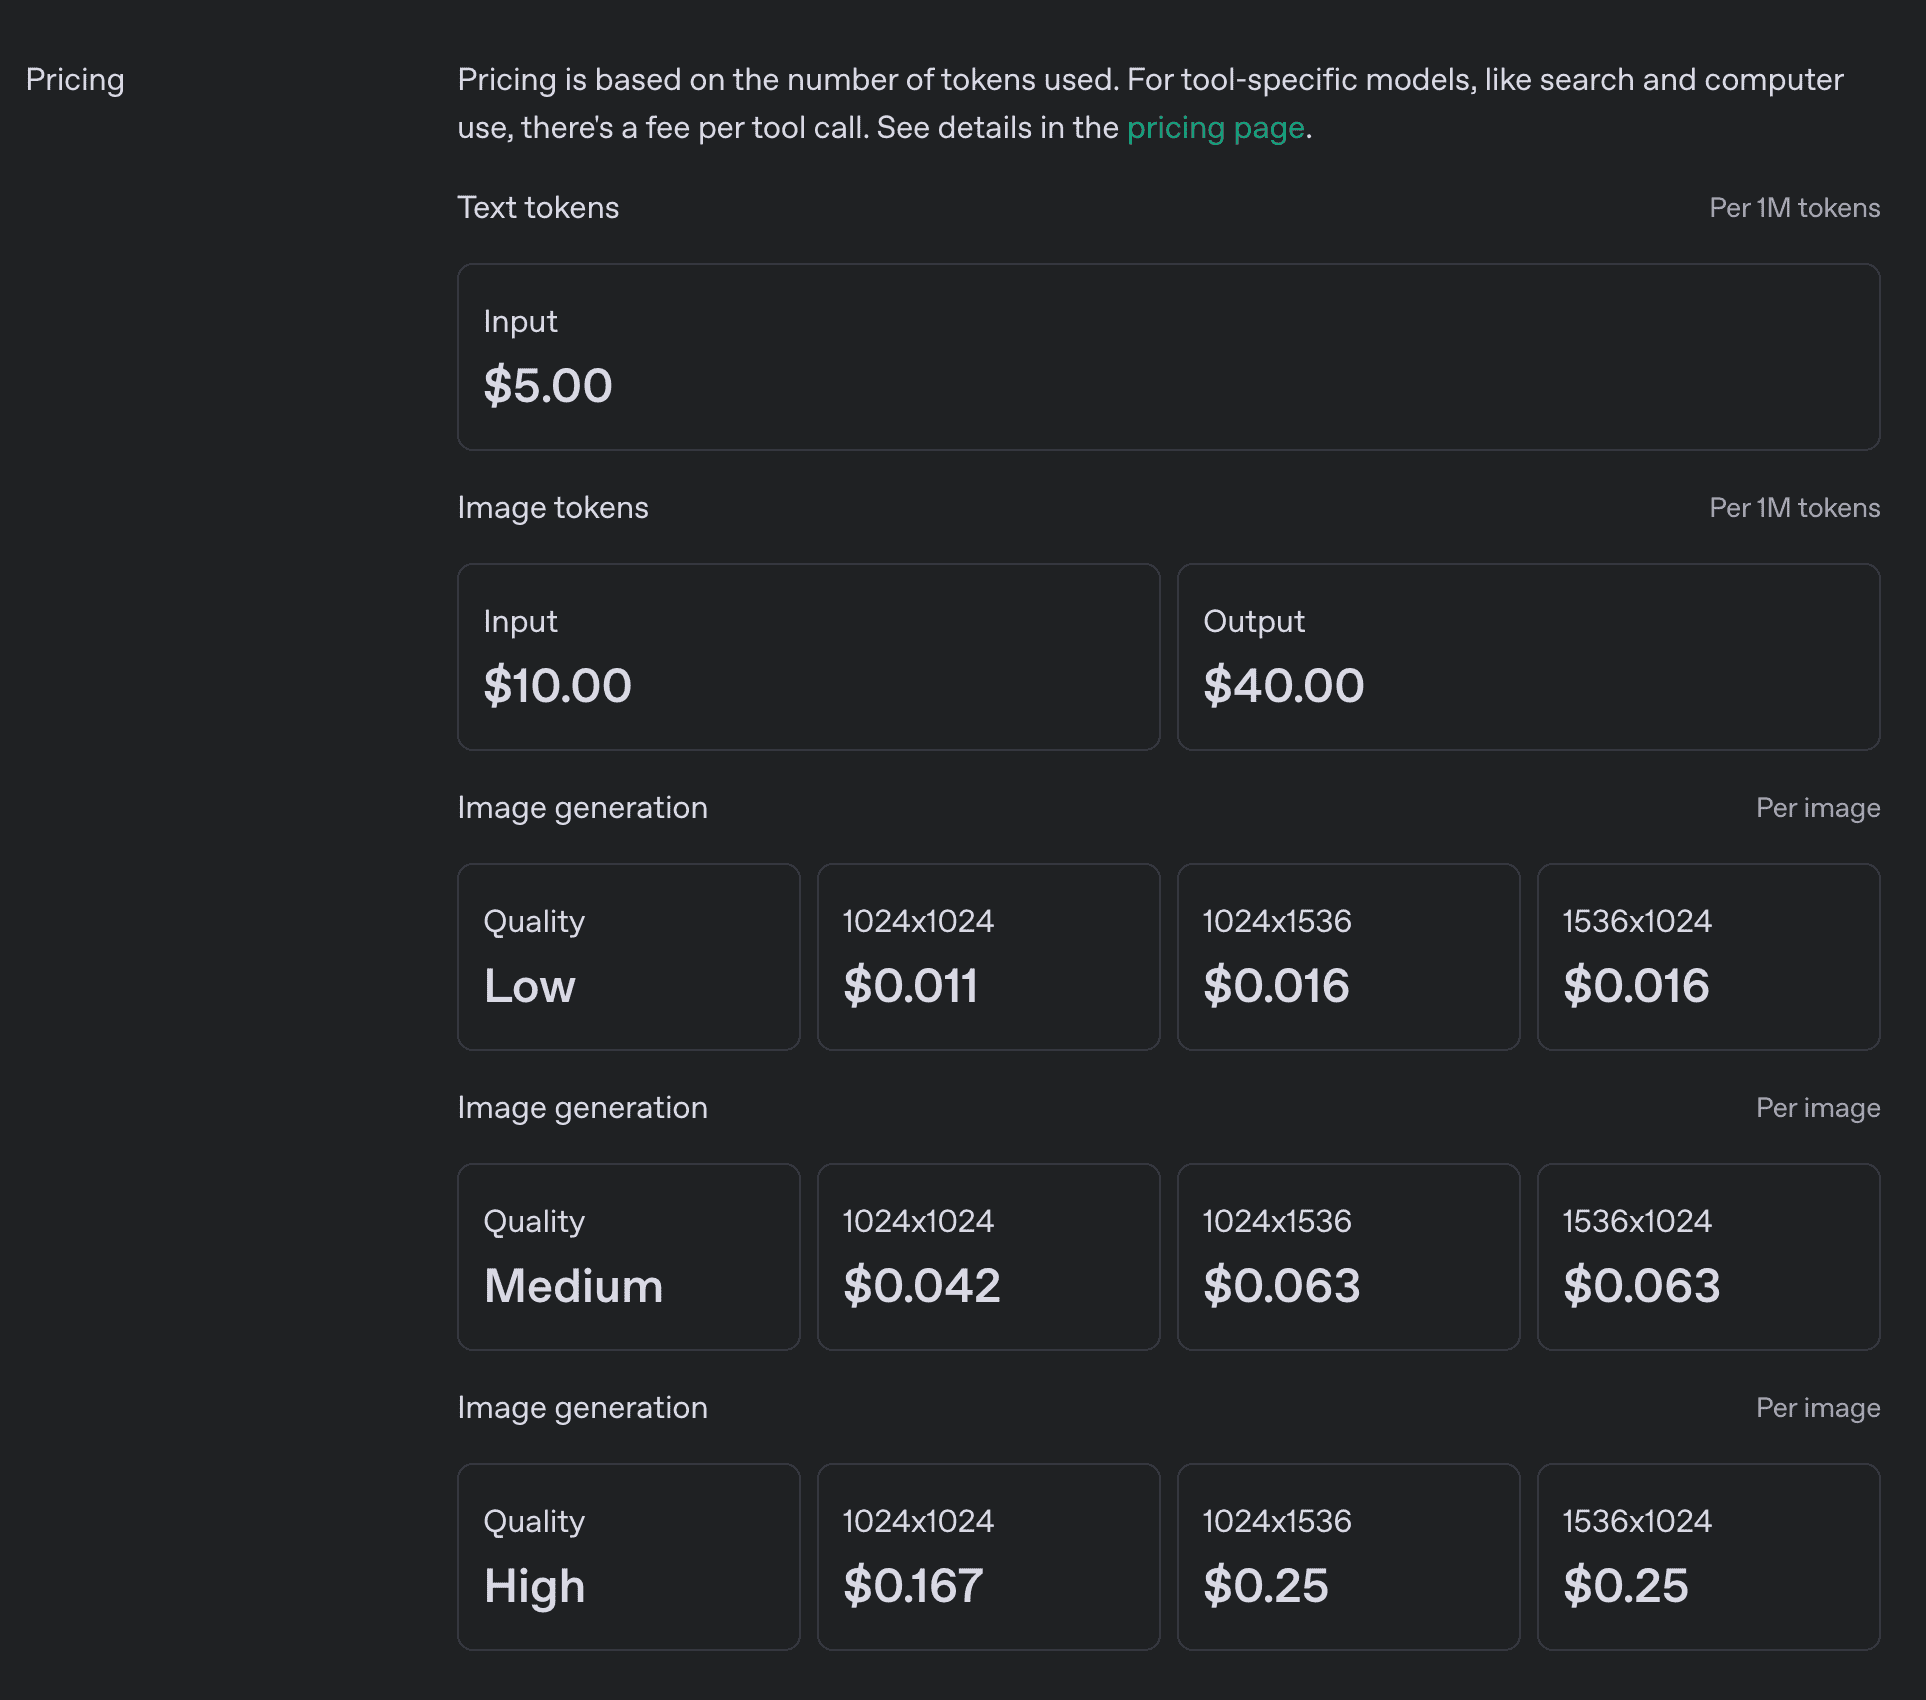Click the Image tokens heading
The height and width of the screenshot is (1700, 1926).
[x=552, y=508]
